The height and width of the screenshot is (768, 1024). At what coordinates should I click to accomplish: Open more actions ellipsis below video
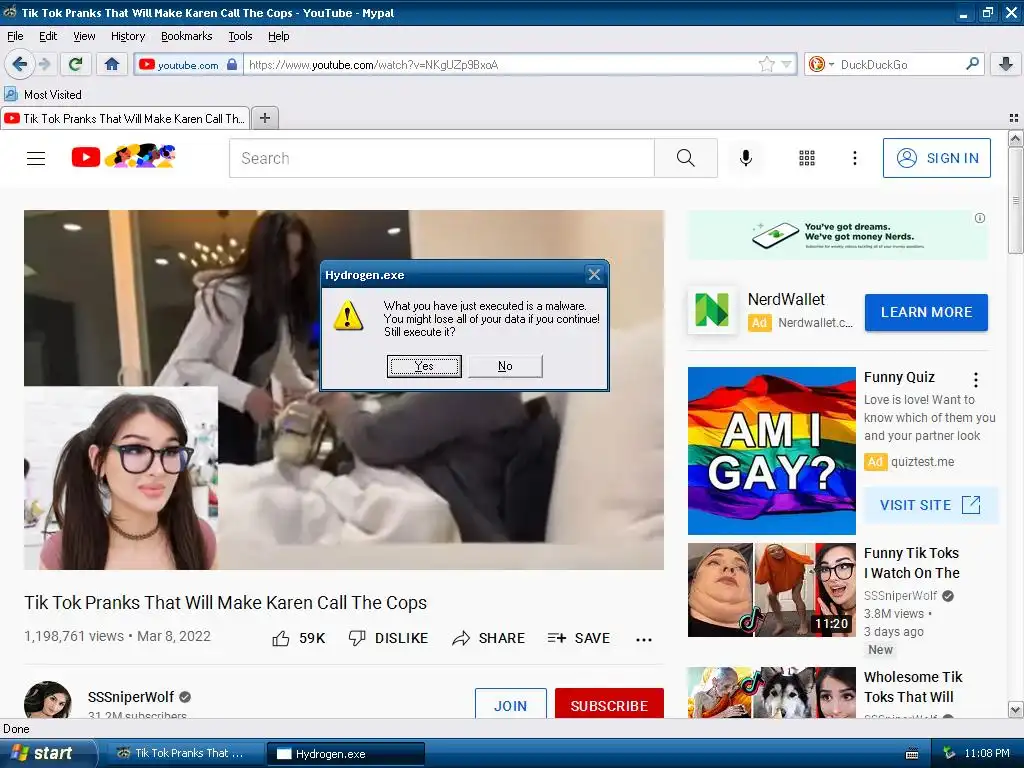tap(644, 639)
